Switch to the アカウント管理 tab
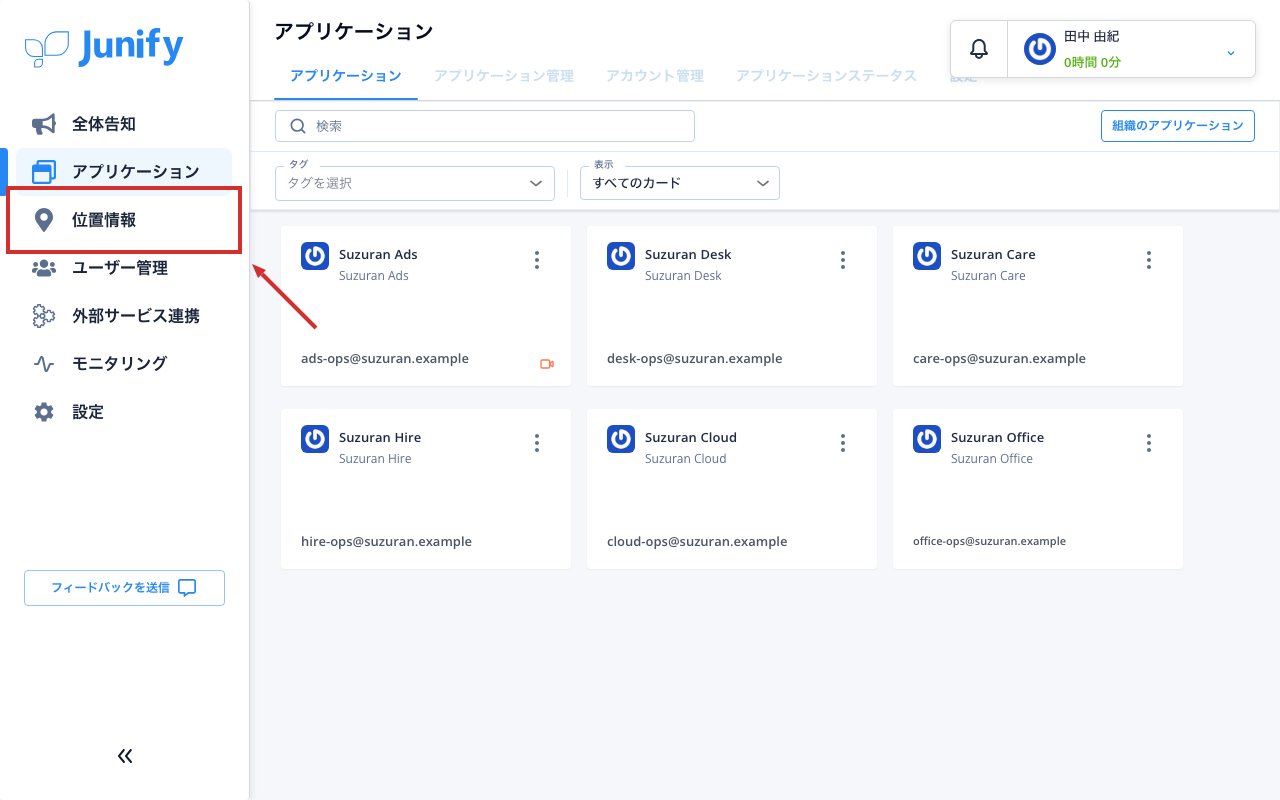The width and height of the screenshot is (1280, 800). [655, 76]
